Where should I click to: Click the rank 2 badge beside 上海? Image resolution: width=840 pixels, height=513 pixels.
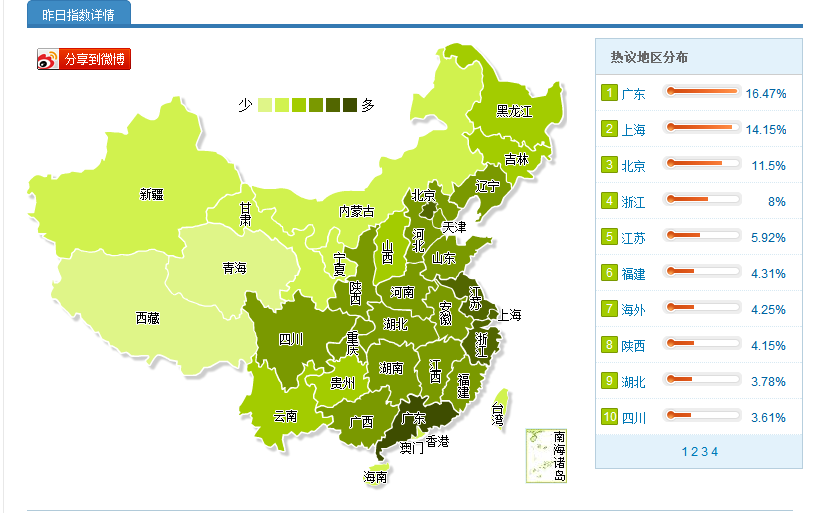tap(608, 129)
